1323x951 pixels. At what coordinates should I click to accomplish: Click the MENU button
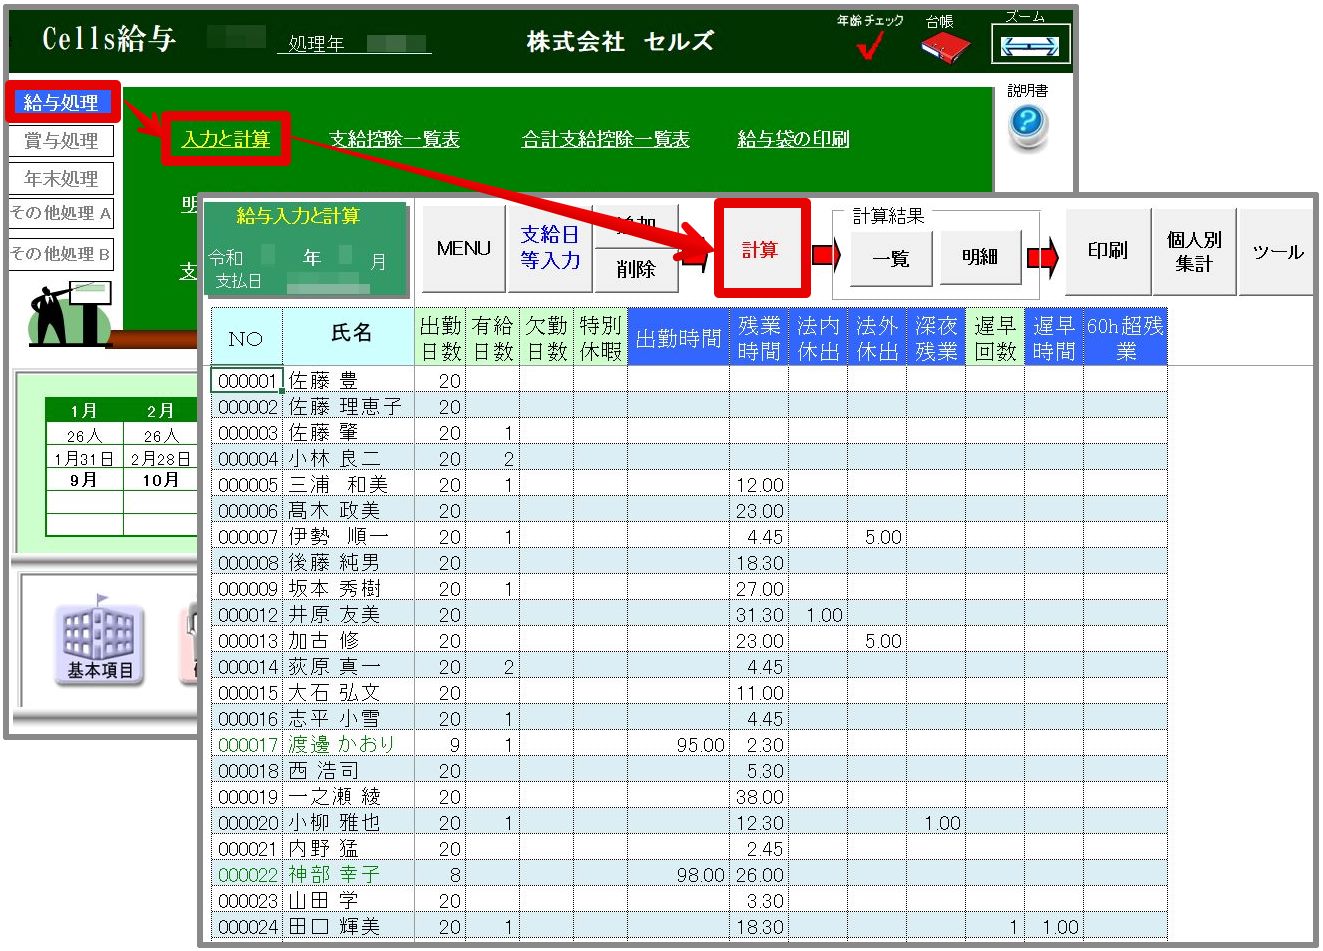pyautogui.click(x=463, y=249)
